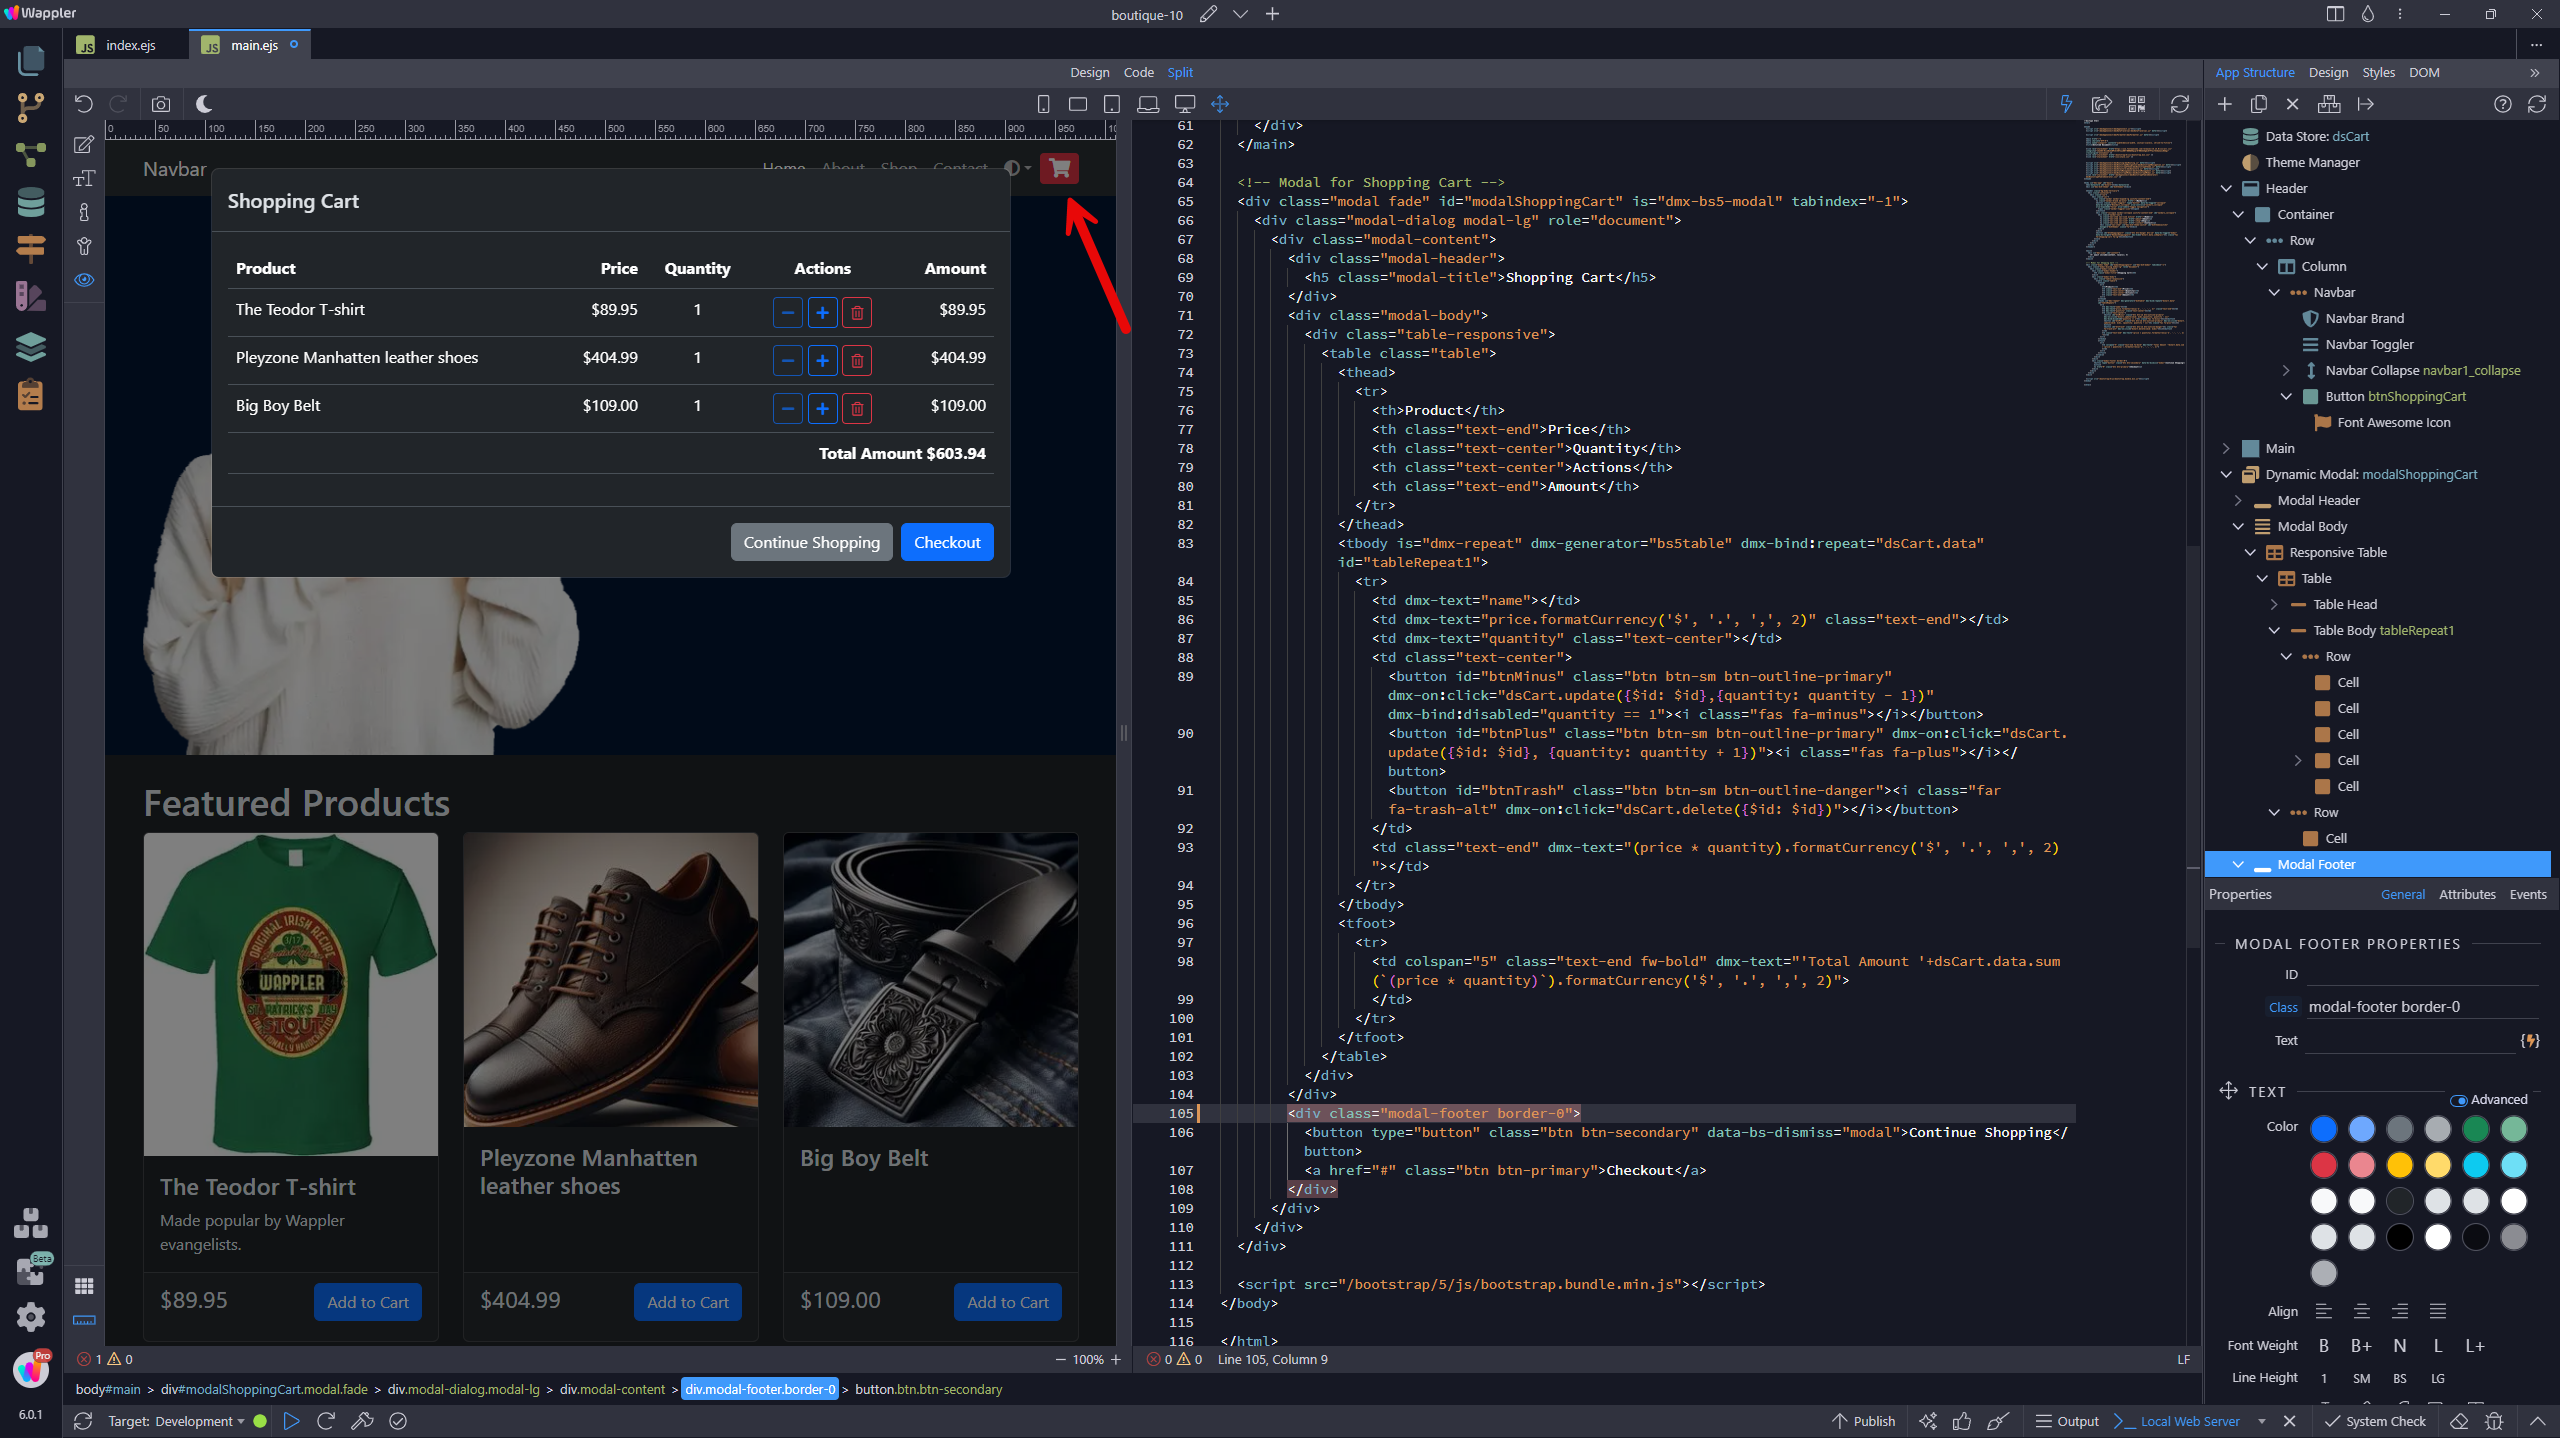Open the Git branch icon in left sidebar

[x=30, y=106]
